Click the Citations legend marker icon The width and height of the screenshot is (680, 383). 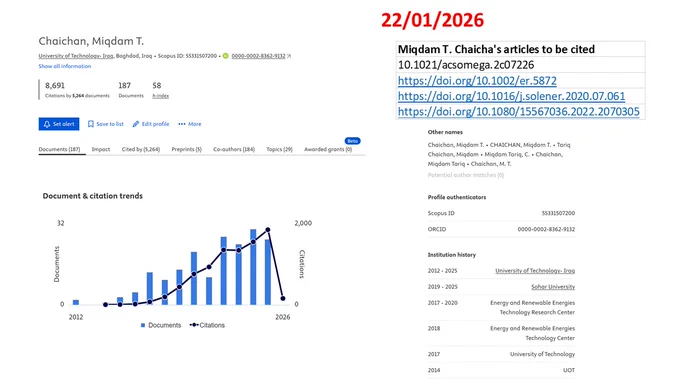click(194, 325)
